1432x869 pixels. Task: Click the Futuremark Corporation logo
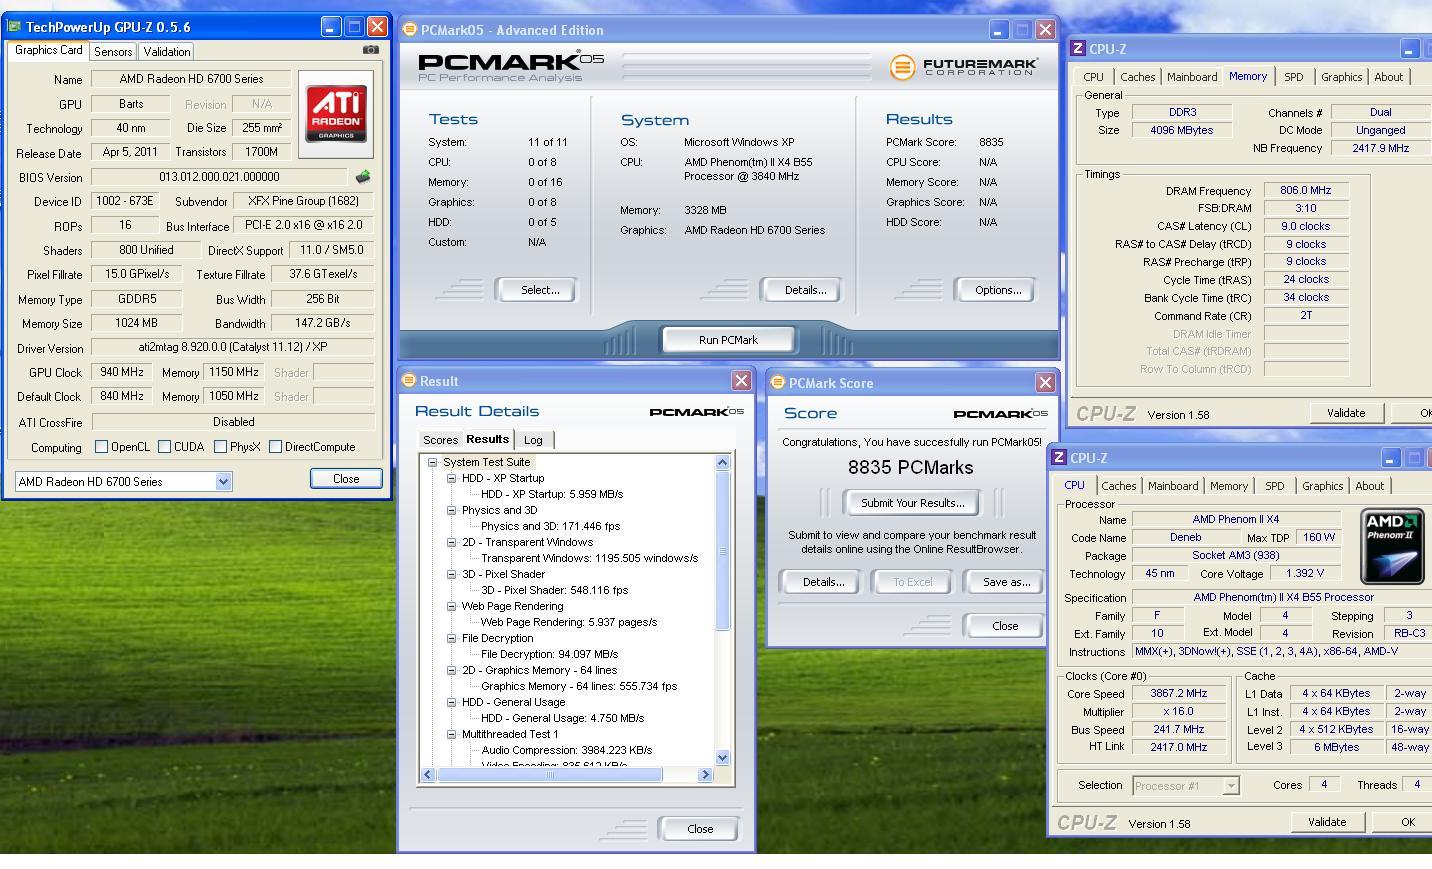pyautogui.click(x=963, y=67)
